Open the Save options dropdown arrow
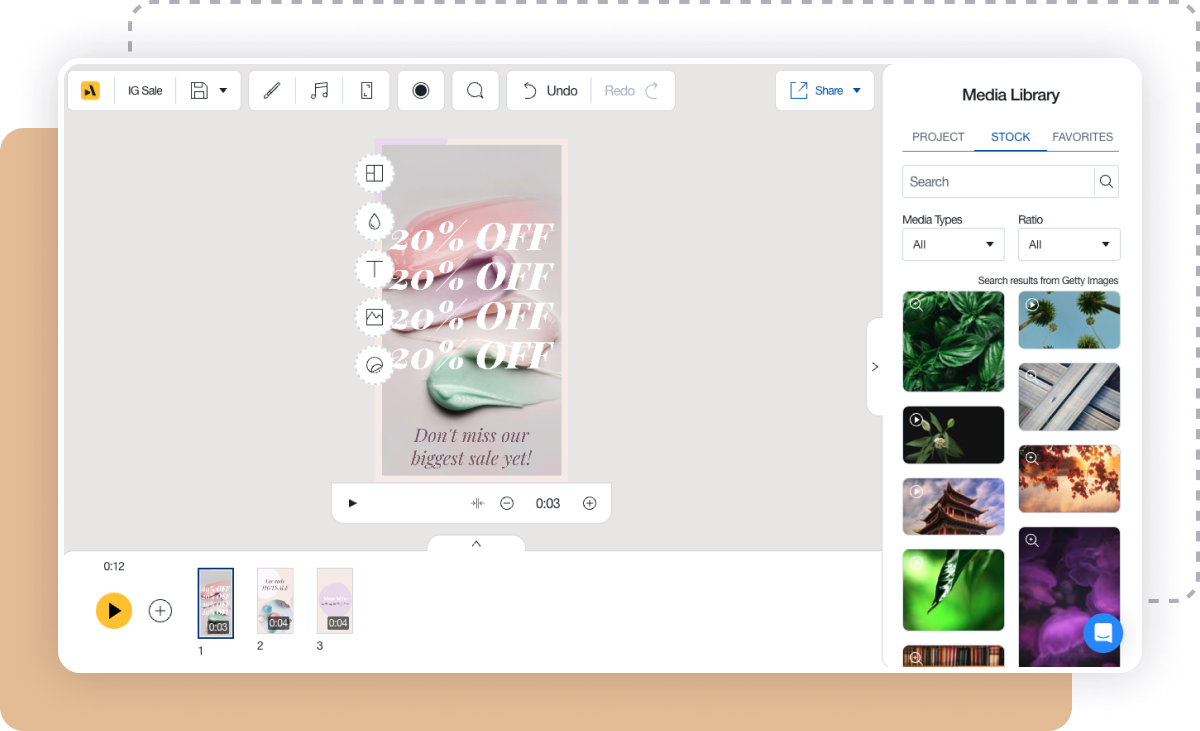Image resolution: width=1200 pixels, height=731 pixels. click(x=222, y=90)
